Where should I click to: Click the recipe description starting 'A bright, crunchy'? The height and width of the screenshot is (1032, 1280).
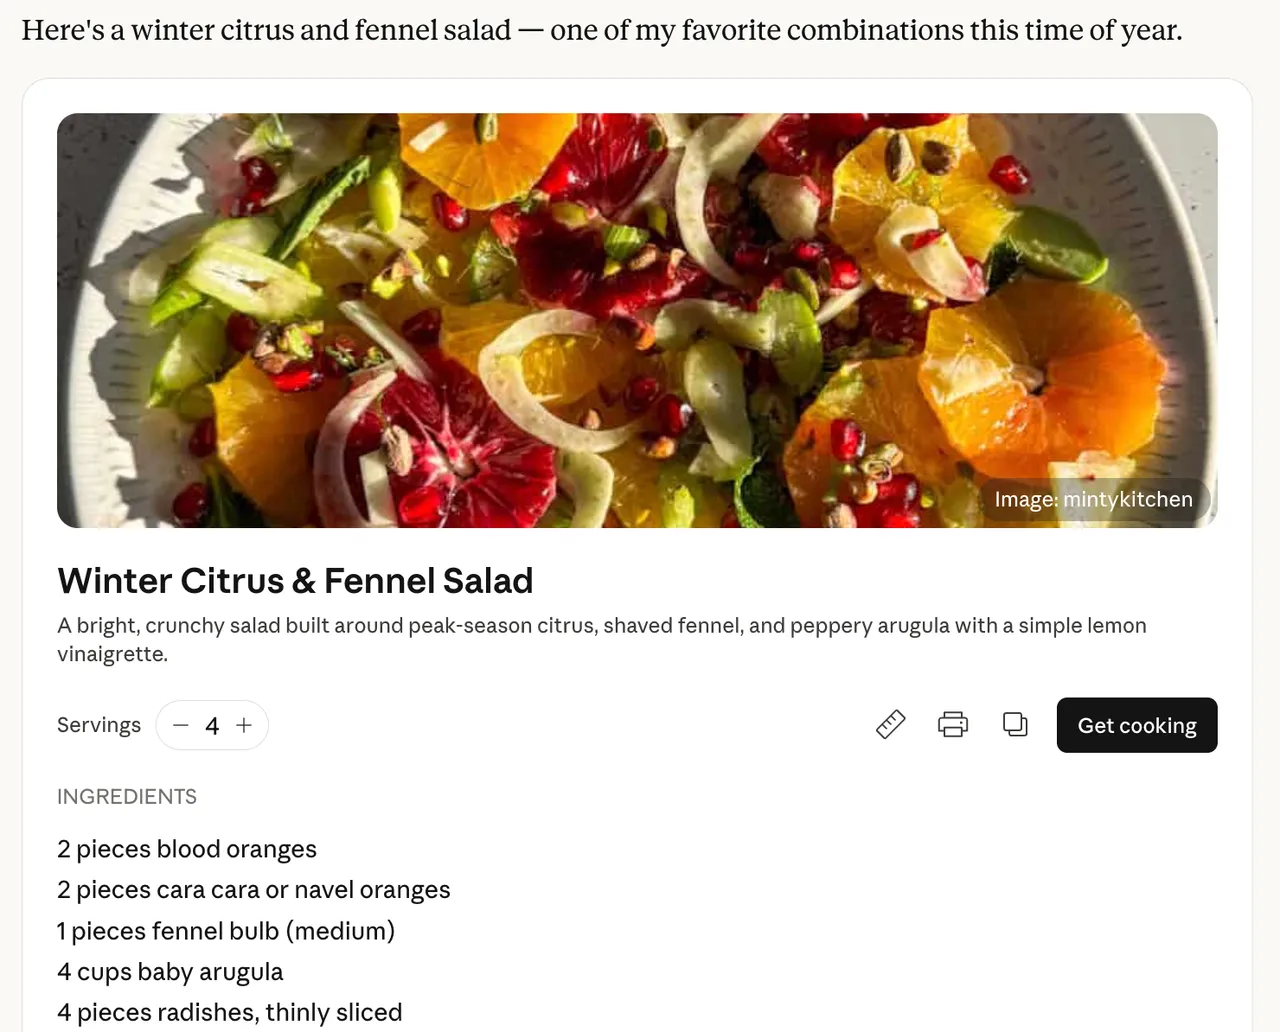[x=601, y=626]
